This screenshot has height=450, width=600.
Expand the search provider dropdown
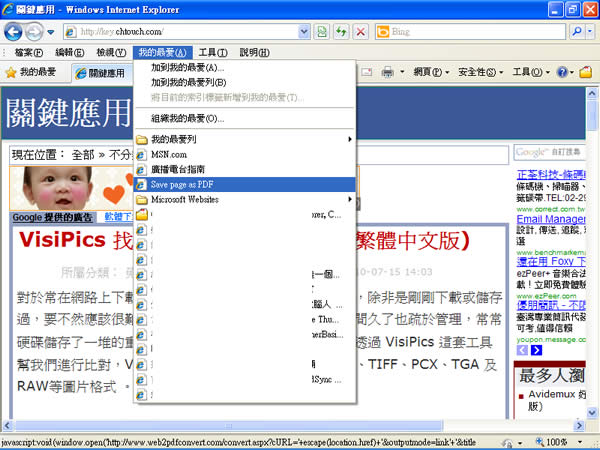(x=590, y=32)
